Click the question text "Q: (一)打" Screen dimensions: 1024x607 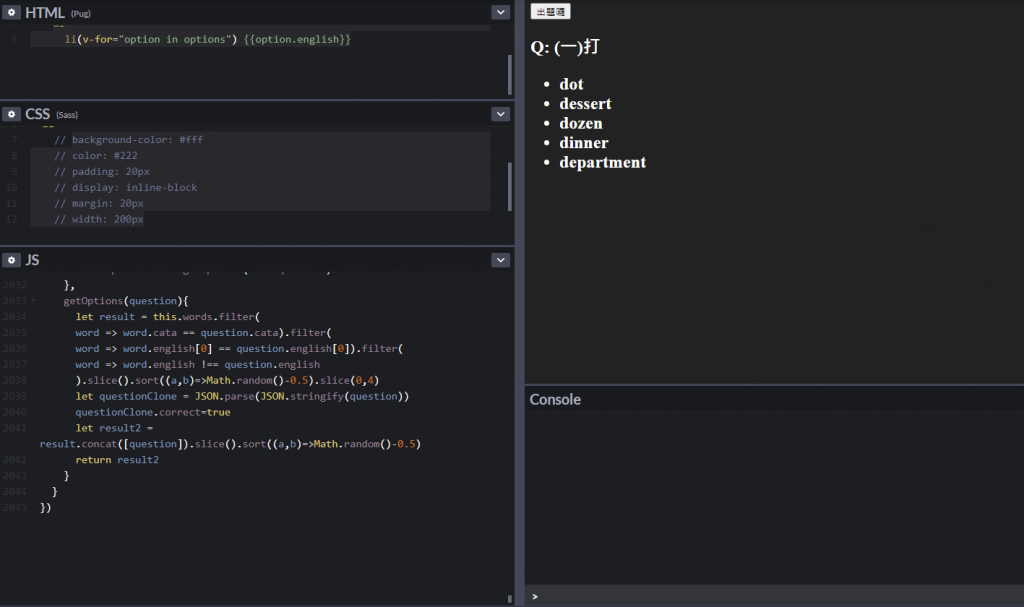pos(565,47)
